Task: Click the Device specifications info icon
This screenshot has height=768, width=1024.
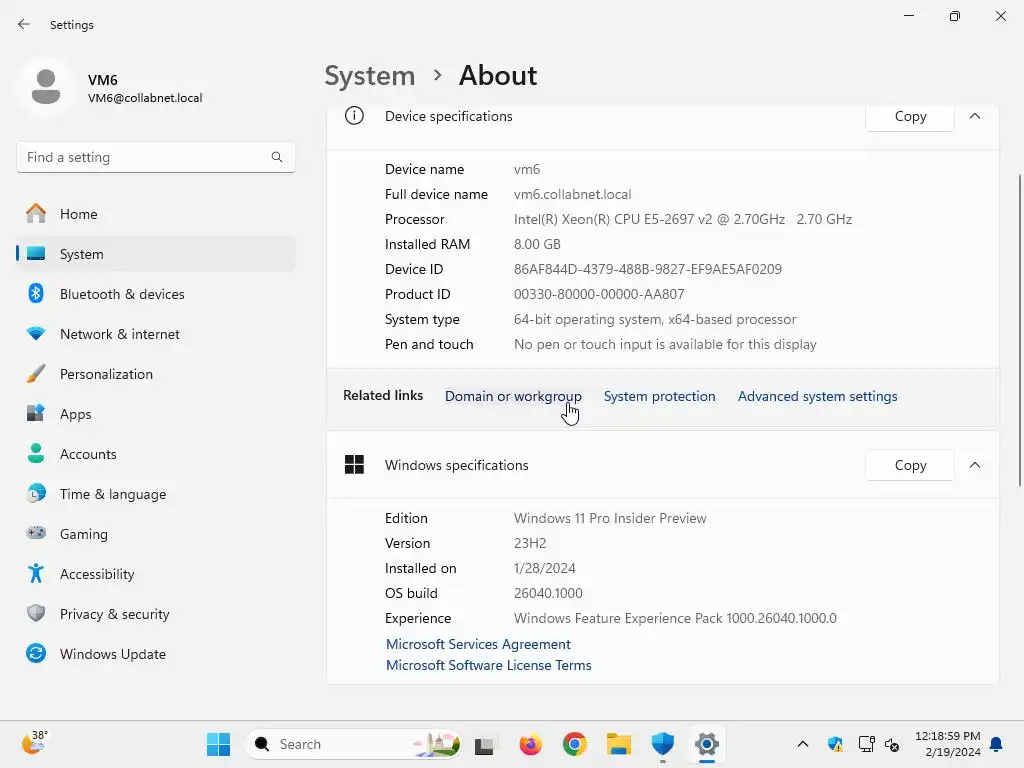Action: pyautogui.click(x=354, y=116)
